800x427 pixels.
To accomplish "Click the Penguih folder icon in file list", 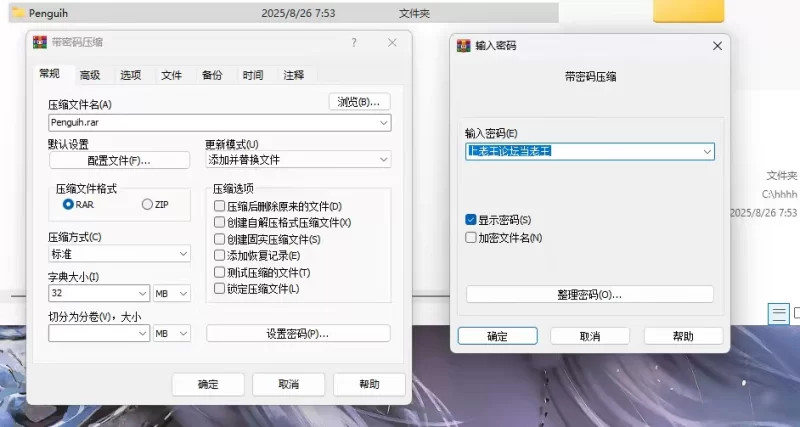I will (18, 13).
